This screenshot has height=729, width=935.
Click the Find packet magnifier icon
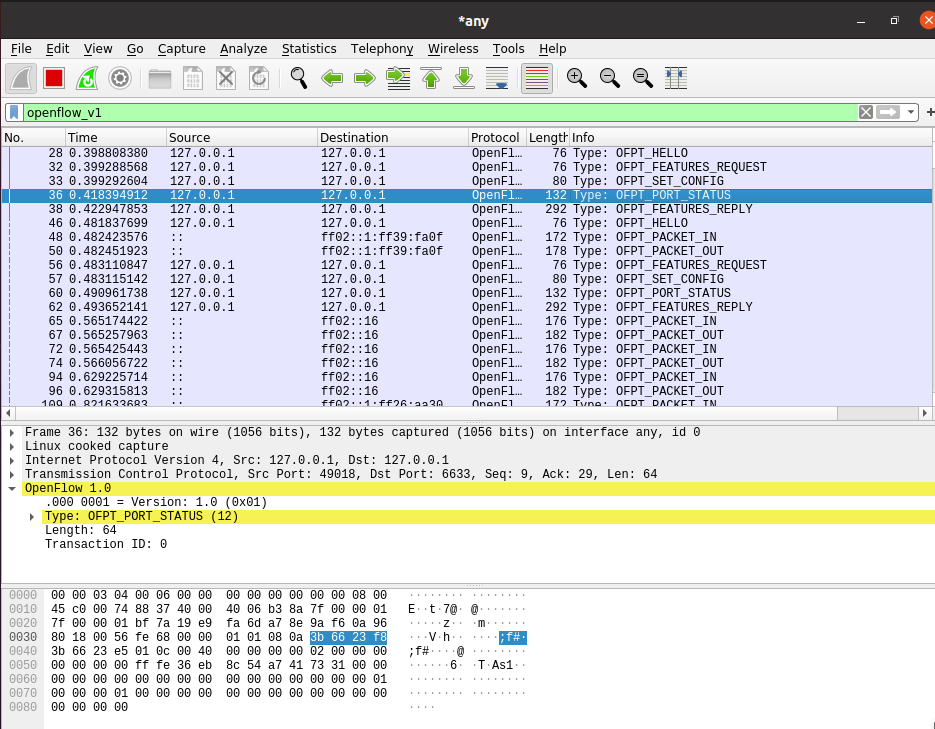[298, 78]
